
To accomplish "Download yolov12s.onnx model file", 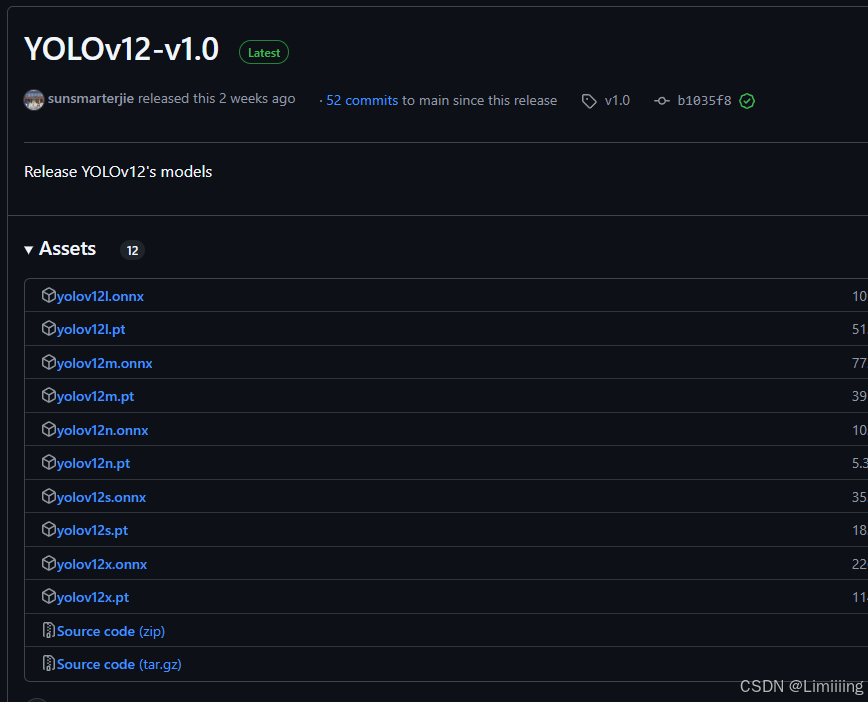I will (101, 497).
